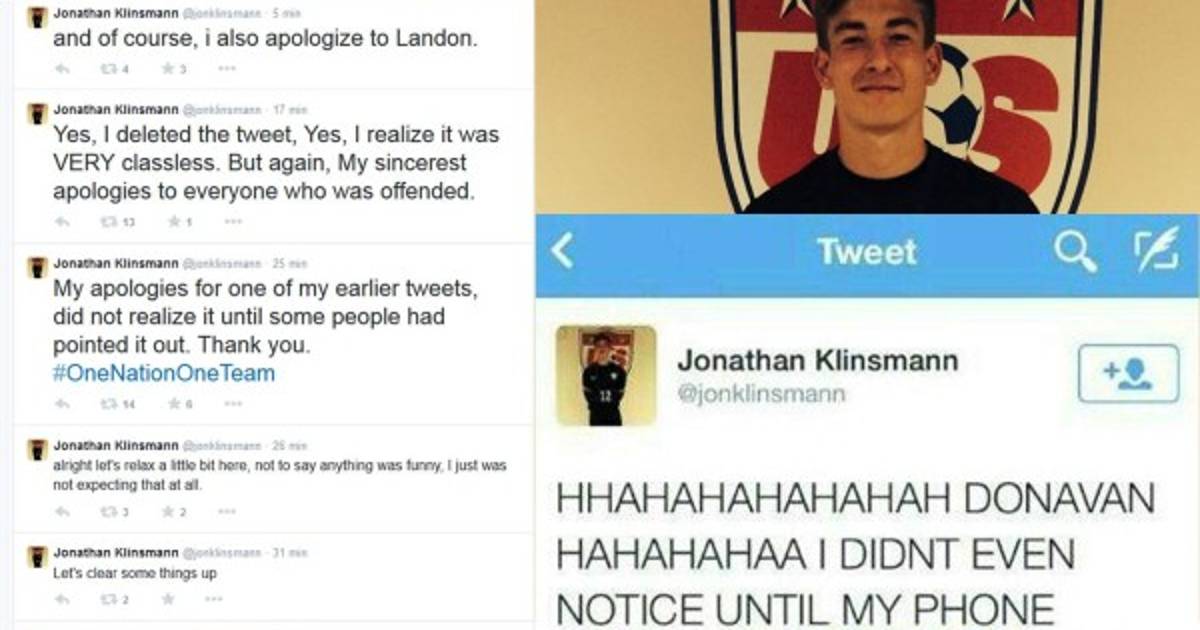Viewport: 1200px width, 630px height.
Task: Reply to the 'alright let's relax' tweet
Action: coord(62,511)
